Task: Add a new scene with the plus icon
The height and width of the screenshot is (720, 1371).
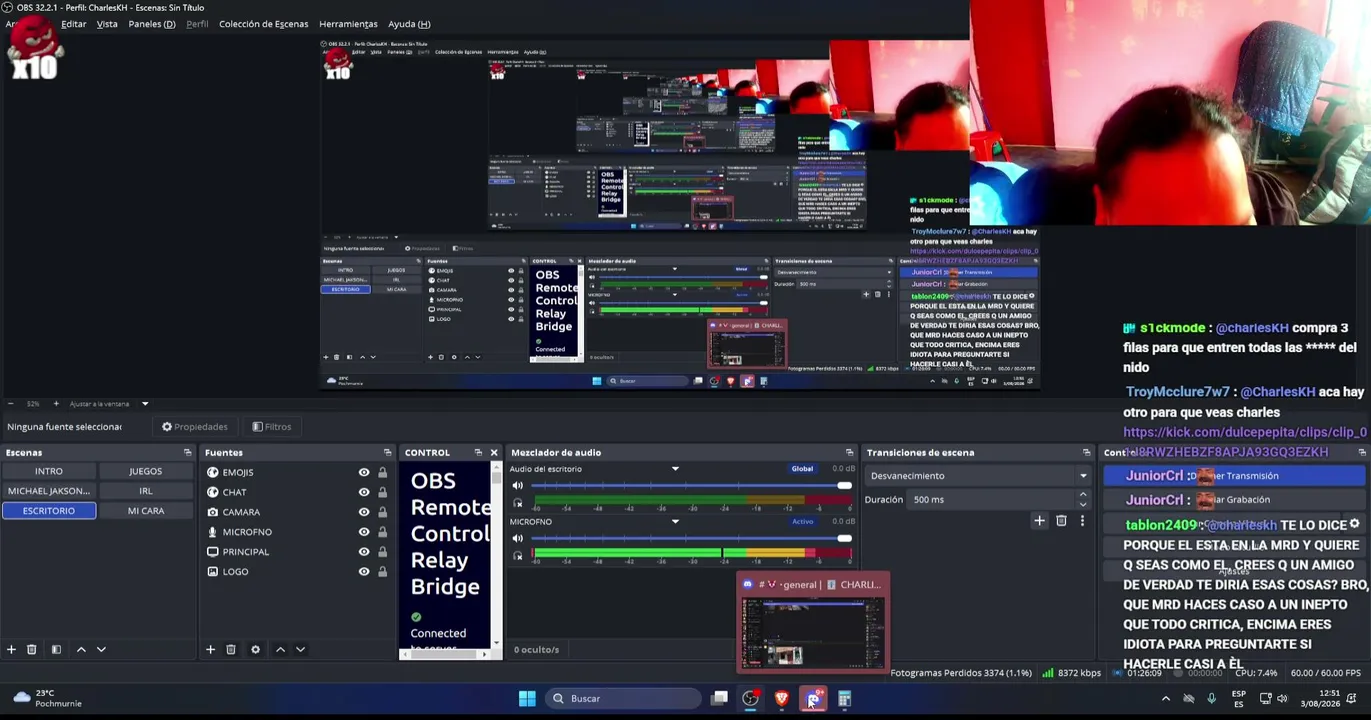Action: [x=11, y=649]
